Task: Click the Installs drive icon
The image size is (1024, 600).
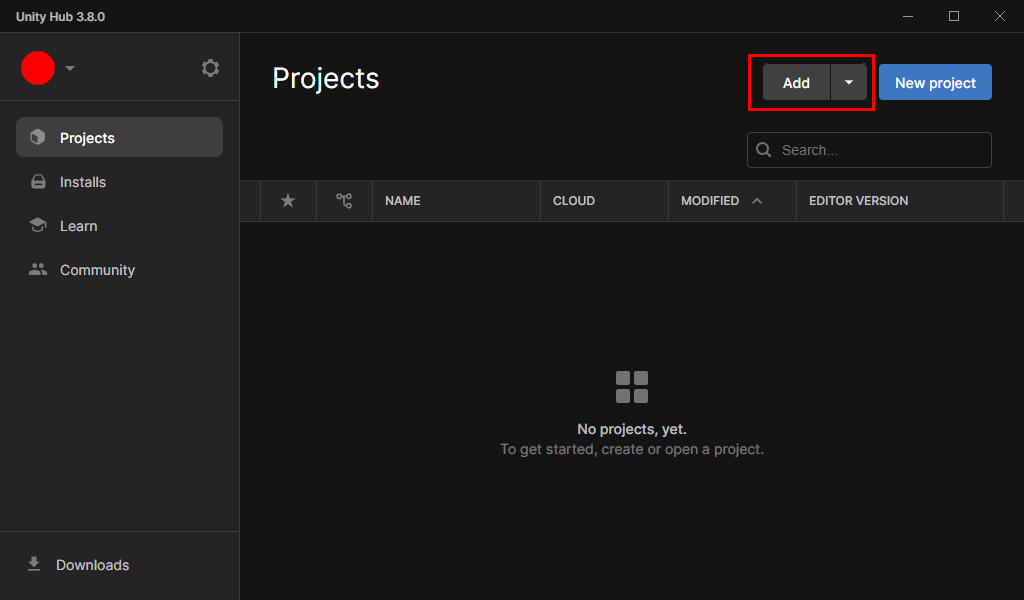Action: 39,182
